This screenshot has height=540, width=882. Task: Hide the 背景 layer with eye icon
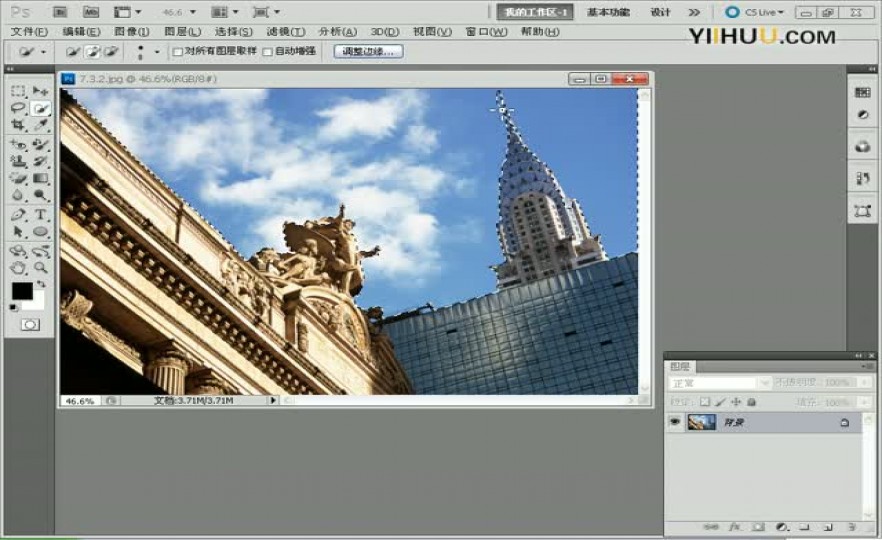click(675, 422)
